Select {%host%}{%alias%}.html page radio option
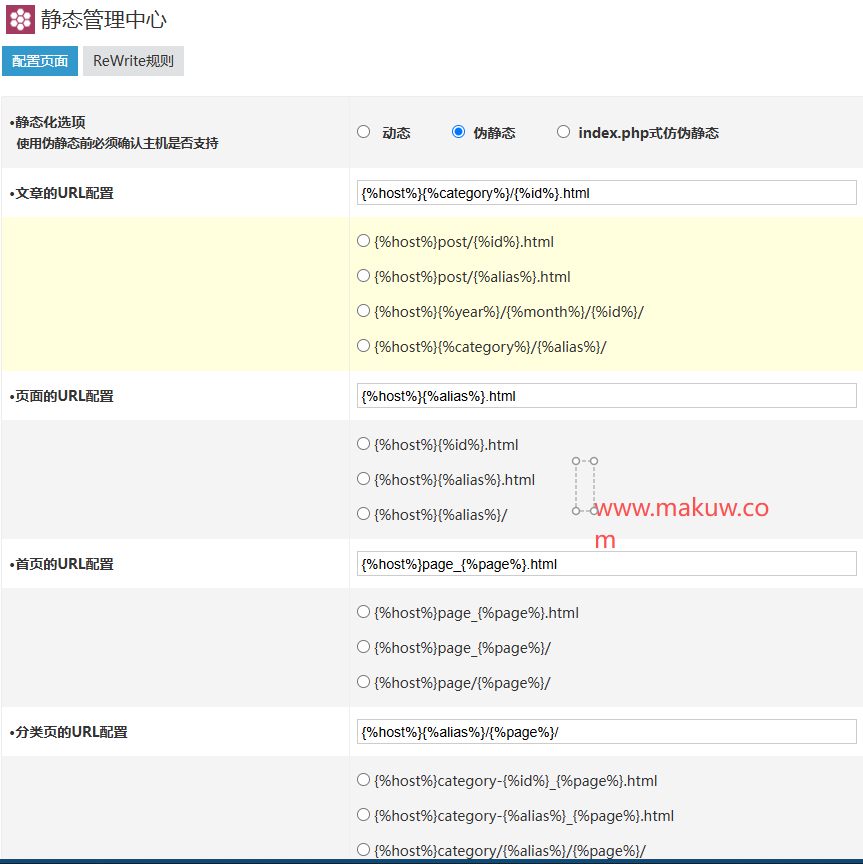The image size is (863, 864). [x=363, y=479]
